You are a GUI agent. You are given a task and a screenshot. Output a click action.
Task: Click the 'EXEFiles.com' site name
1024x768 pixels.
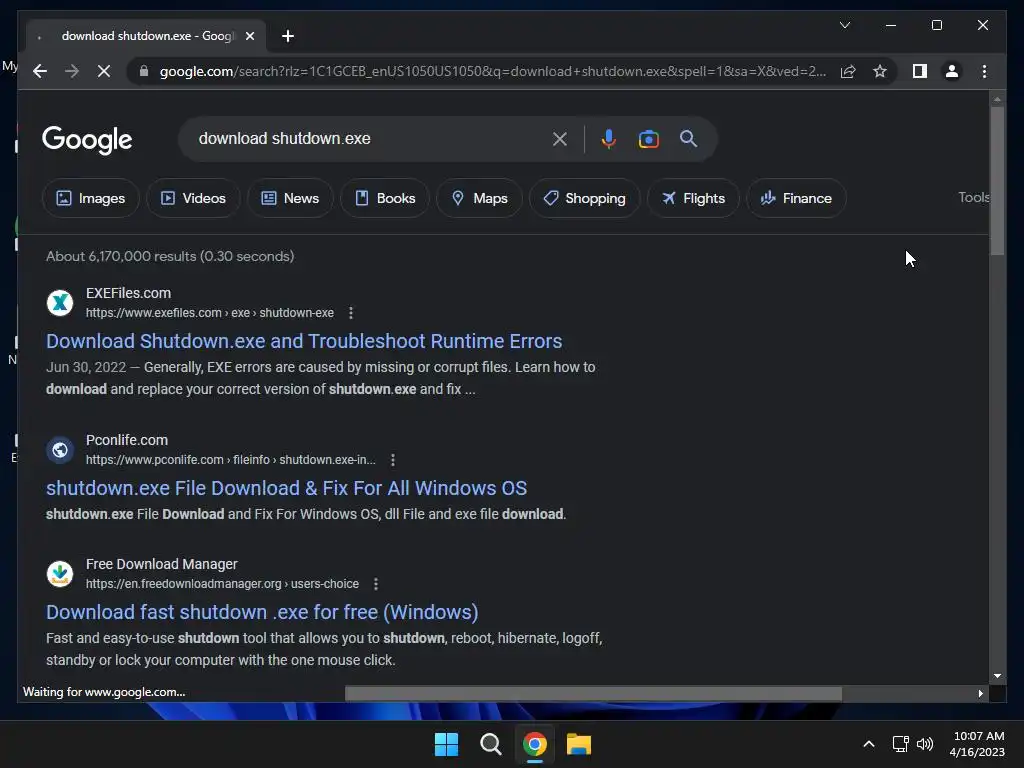[x=128, y=293]
